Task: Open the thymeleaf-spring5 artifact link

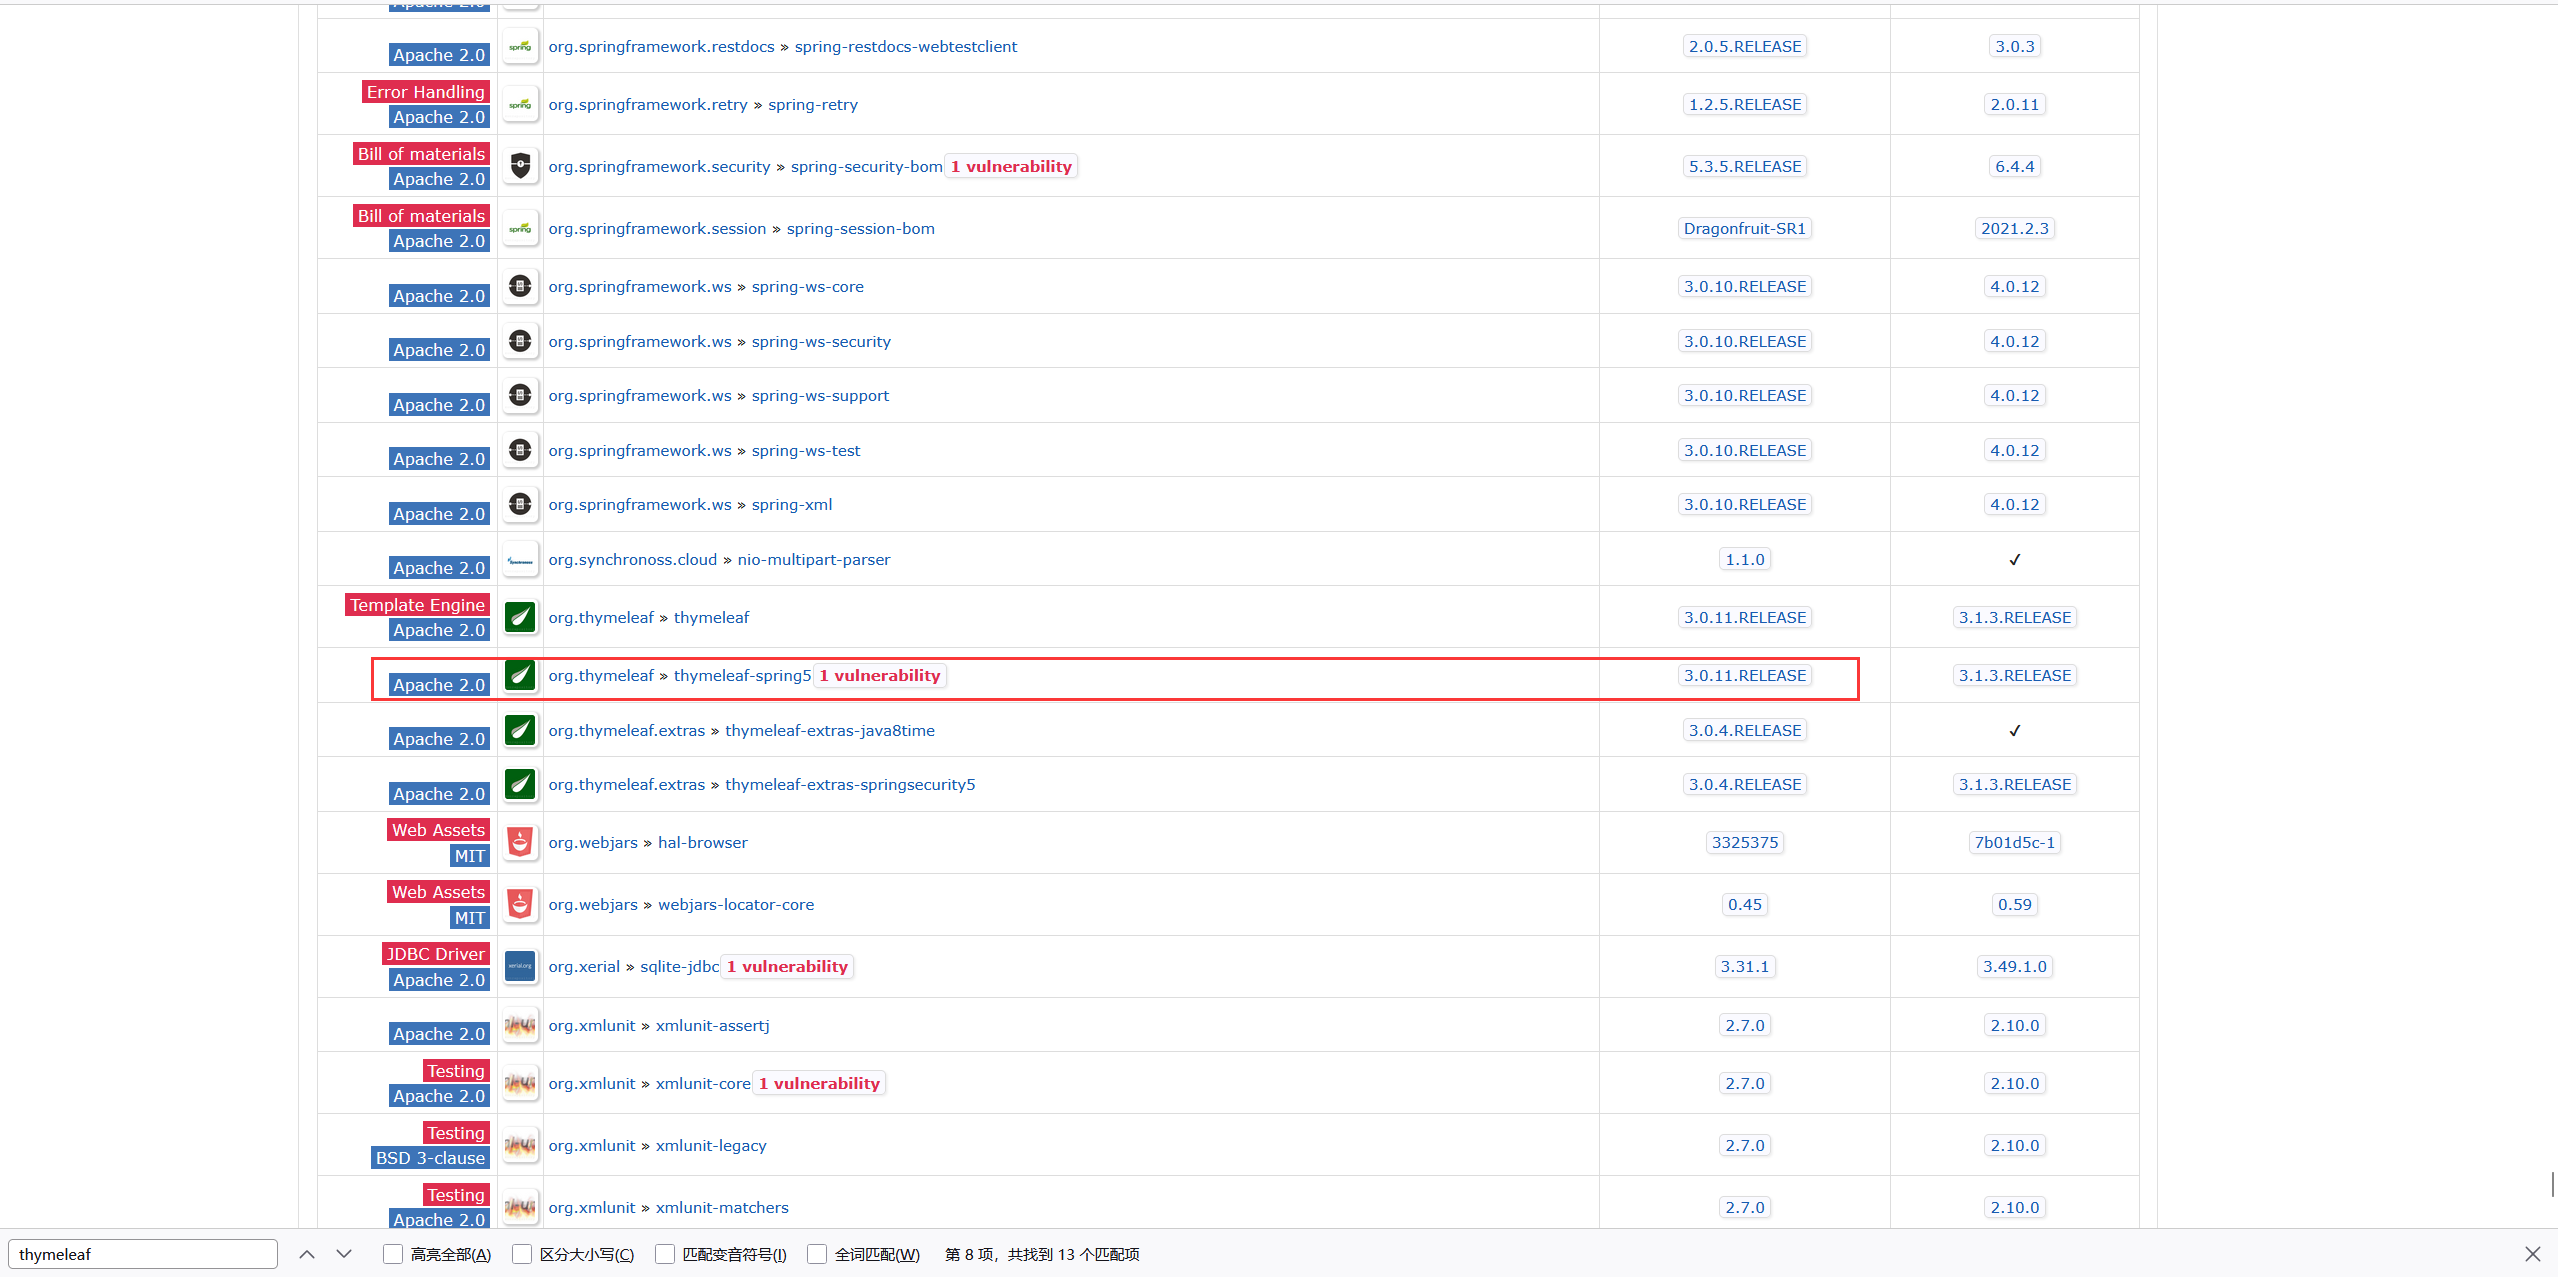Action: click(742, 676)
